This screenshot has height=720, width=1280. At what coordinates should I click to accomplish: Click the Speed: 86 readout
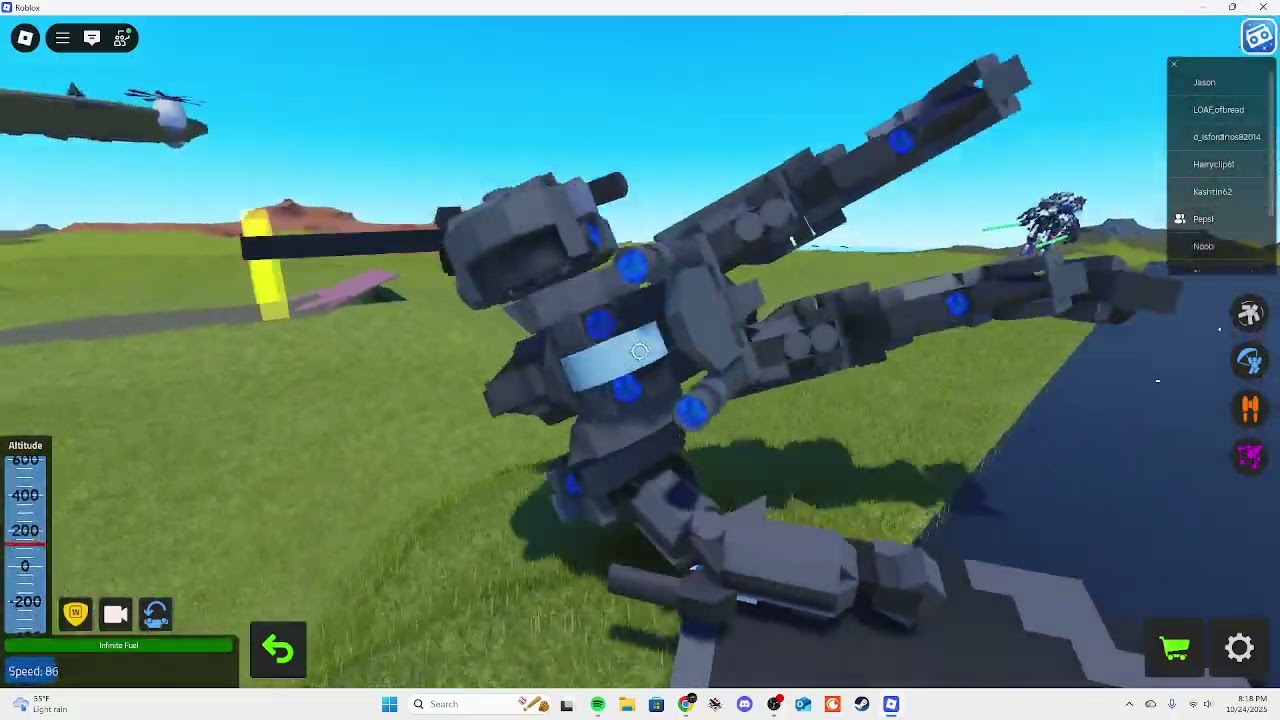pyautogui.click(x=34, y=672)
